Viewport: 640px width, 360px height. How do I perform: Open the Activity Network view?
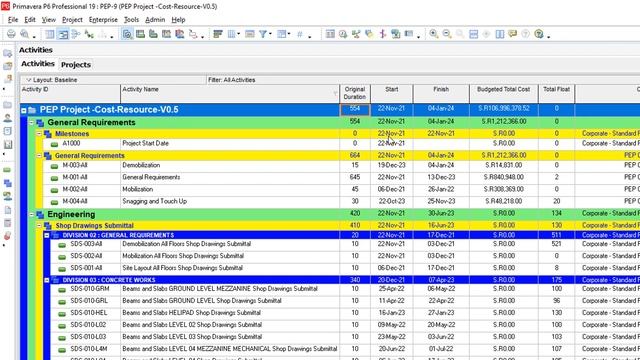pos(76,34)
